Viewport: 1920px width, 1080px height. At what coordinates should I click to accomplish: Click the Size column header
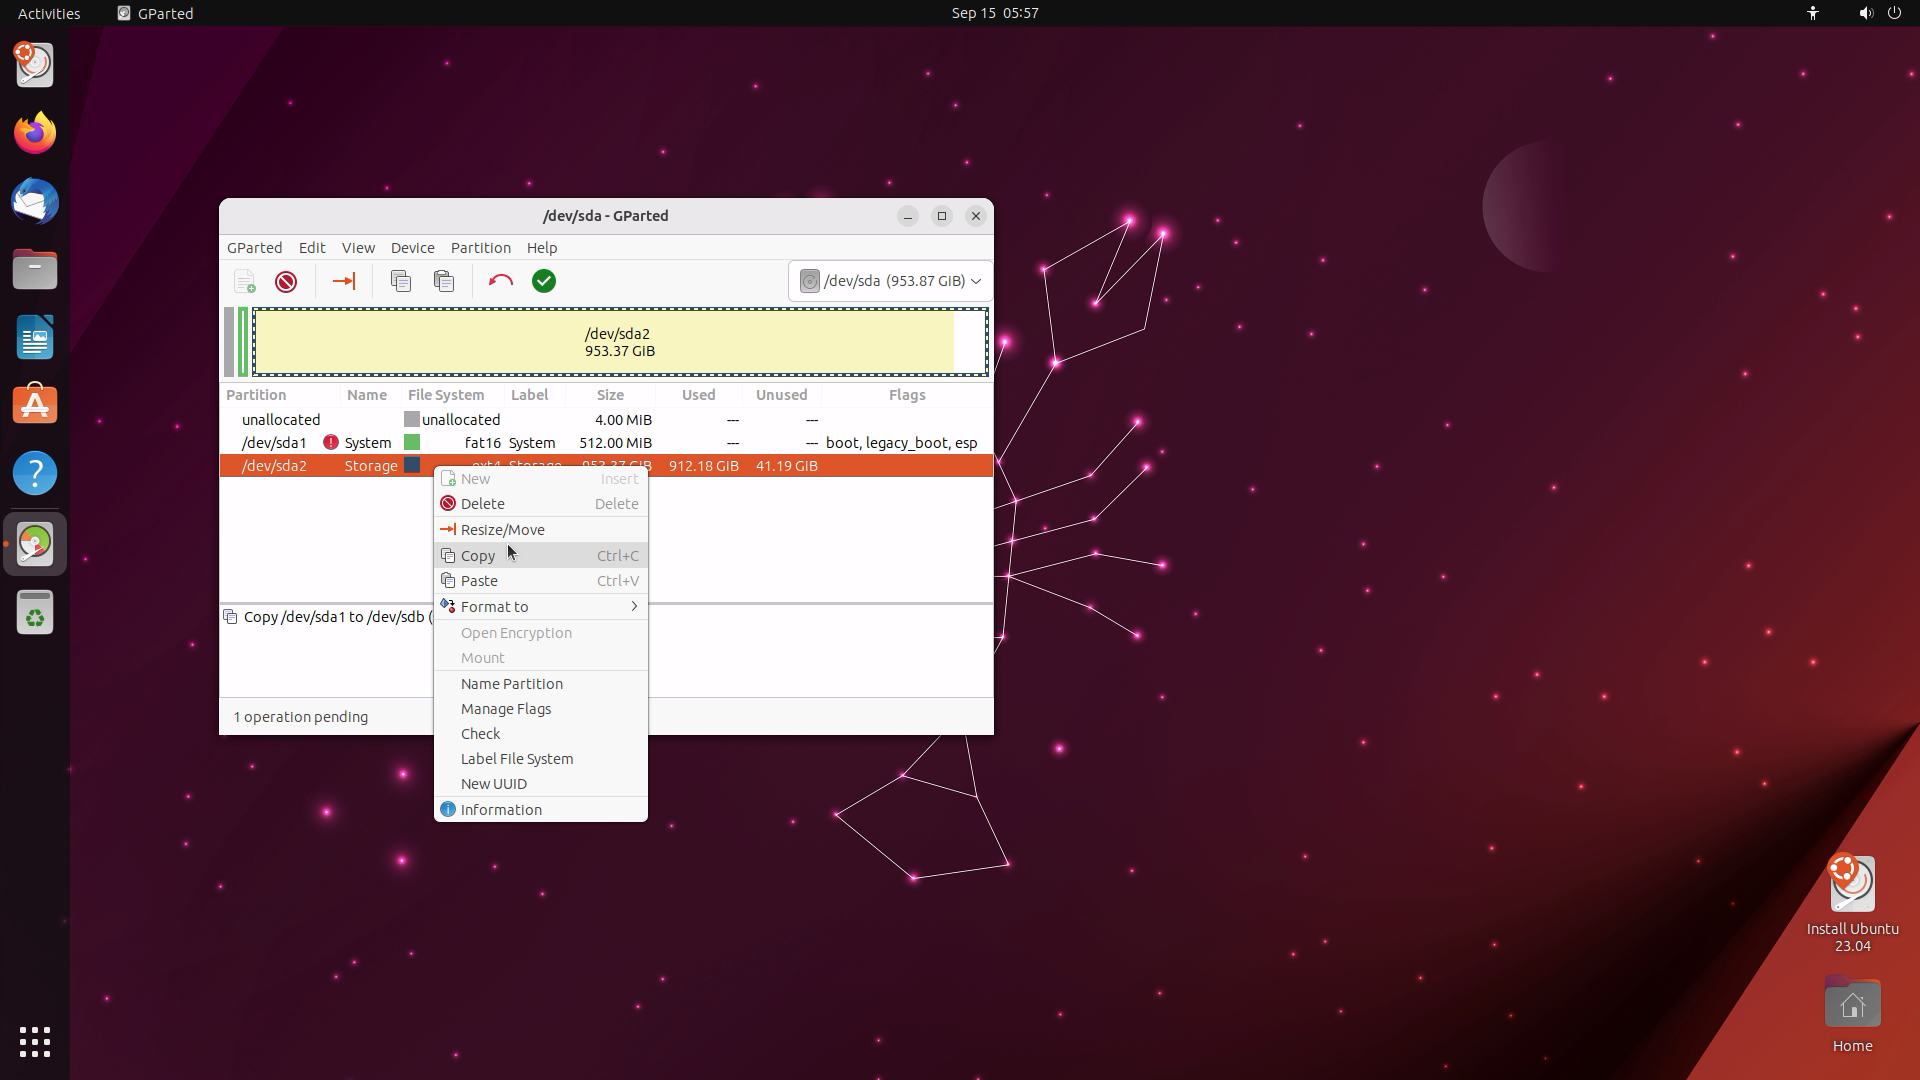click(x=610, y=395)
